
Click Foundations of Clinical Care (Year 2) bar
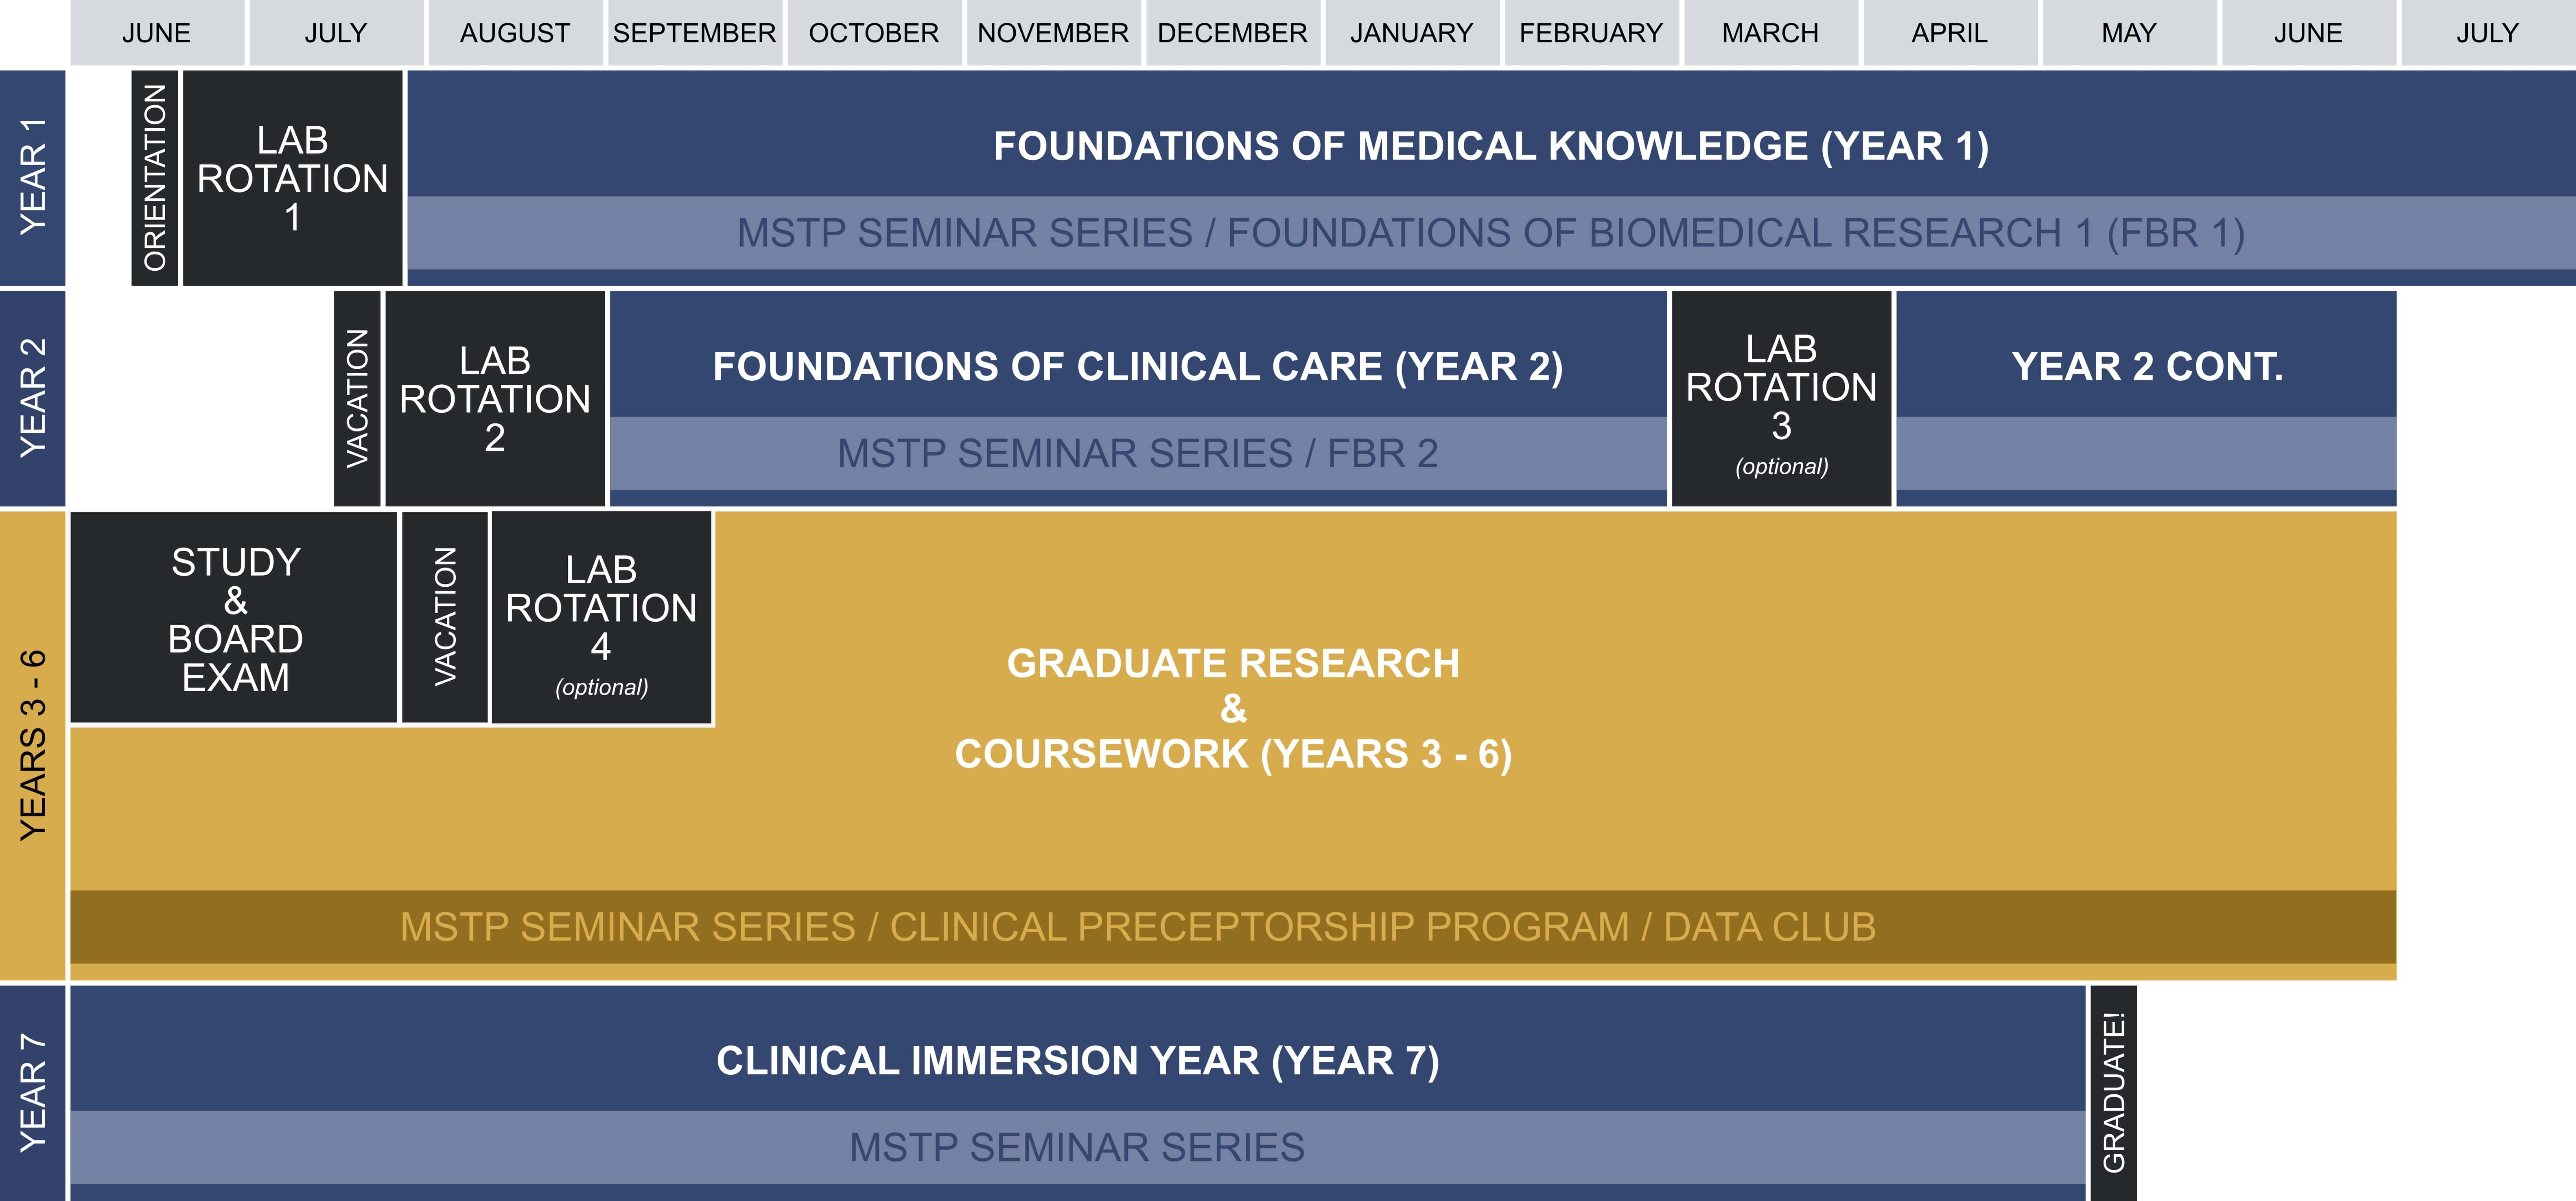click(x=1137, y=366)
